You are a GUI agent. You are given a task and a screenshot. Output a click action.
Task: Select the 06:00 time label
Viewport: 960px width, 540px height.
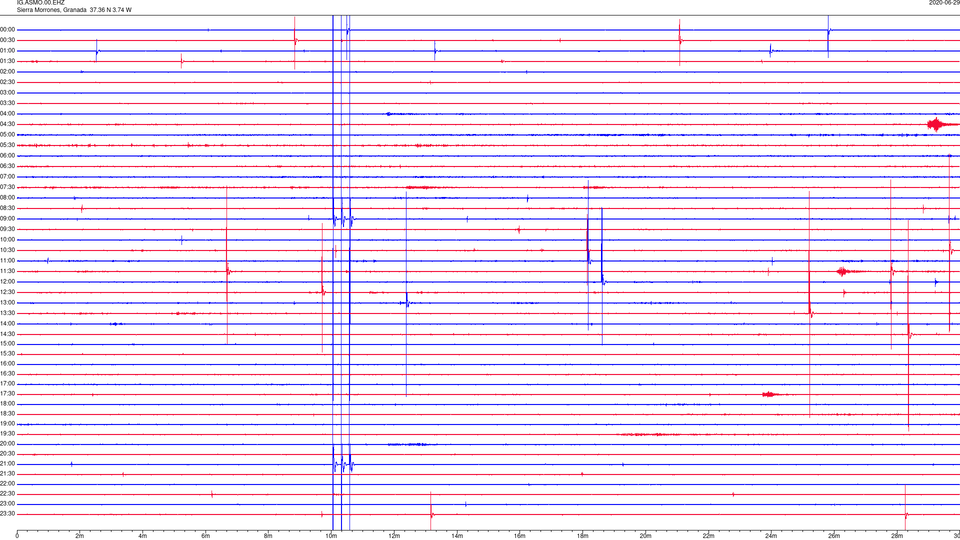click(x=8, y=156)
